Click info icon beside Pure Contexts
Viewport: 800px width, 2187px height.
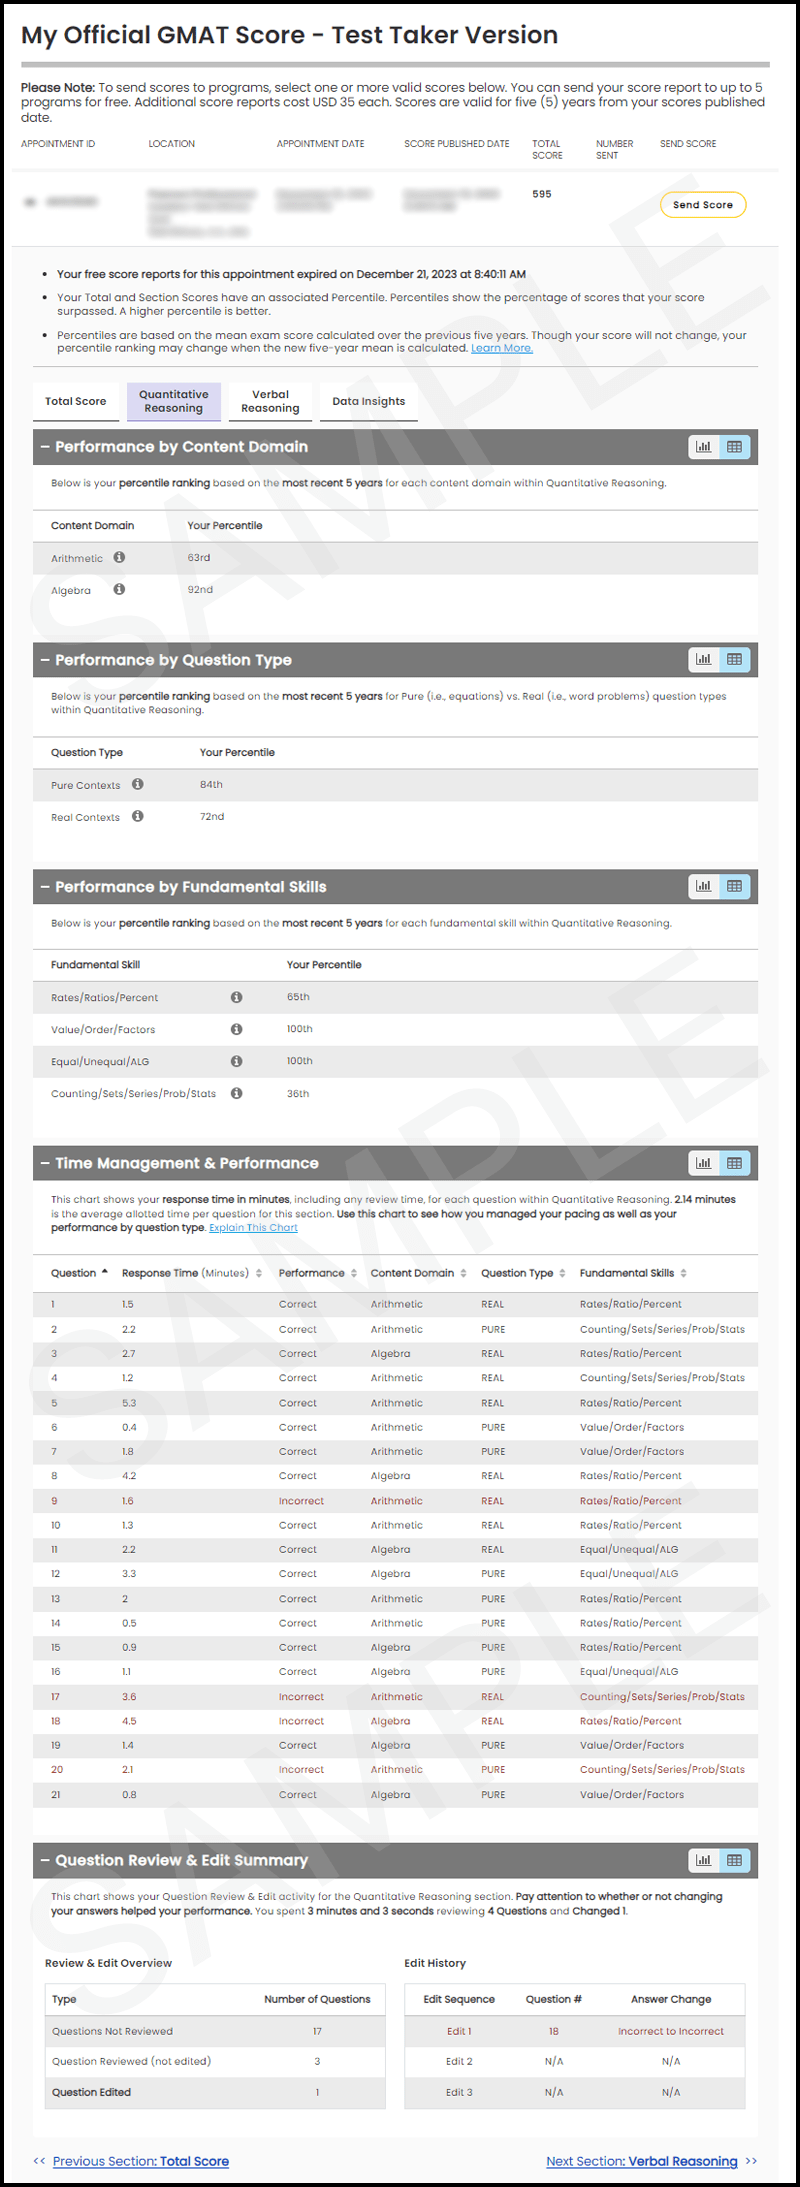pos(138,785)
